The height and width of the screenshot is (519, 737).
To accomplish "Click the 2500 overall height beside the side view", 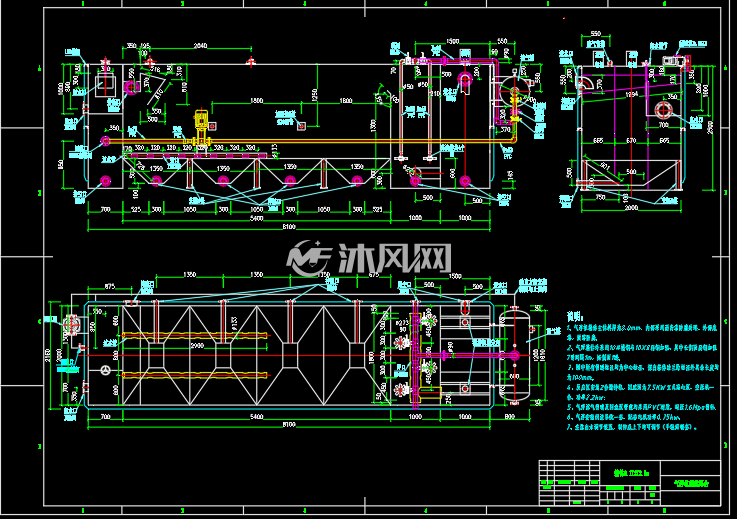I will 711,127.
